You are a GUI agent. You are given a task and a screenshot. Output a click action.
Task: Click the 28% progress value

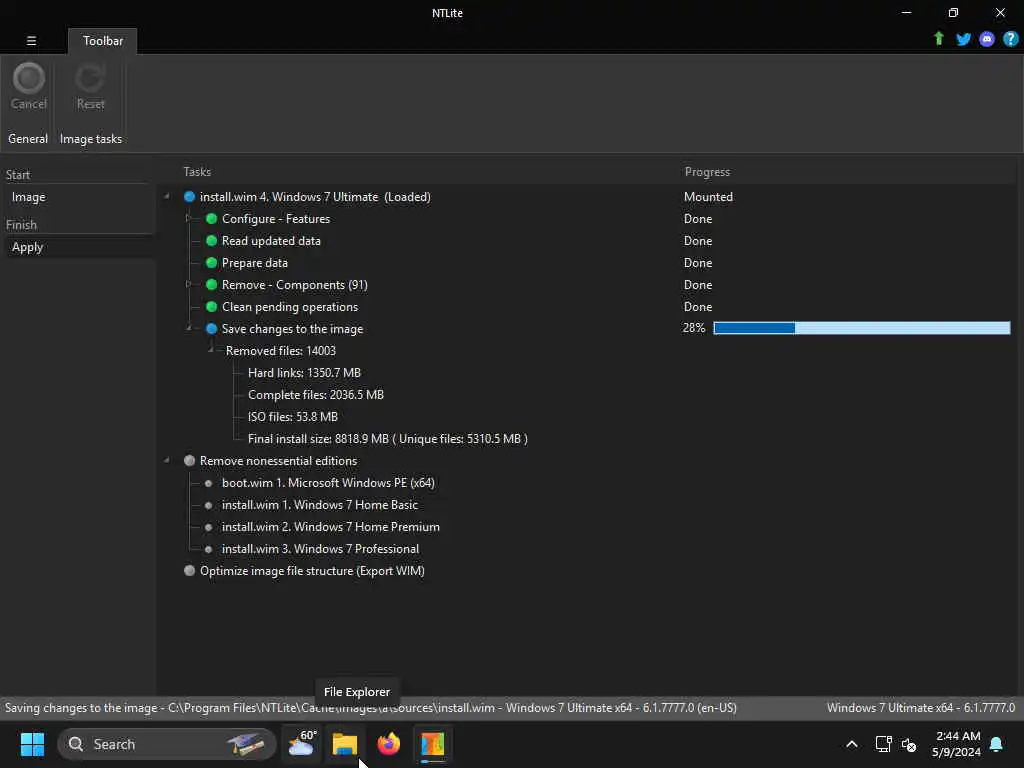694,328
